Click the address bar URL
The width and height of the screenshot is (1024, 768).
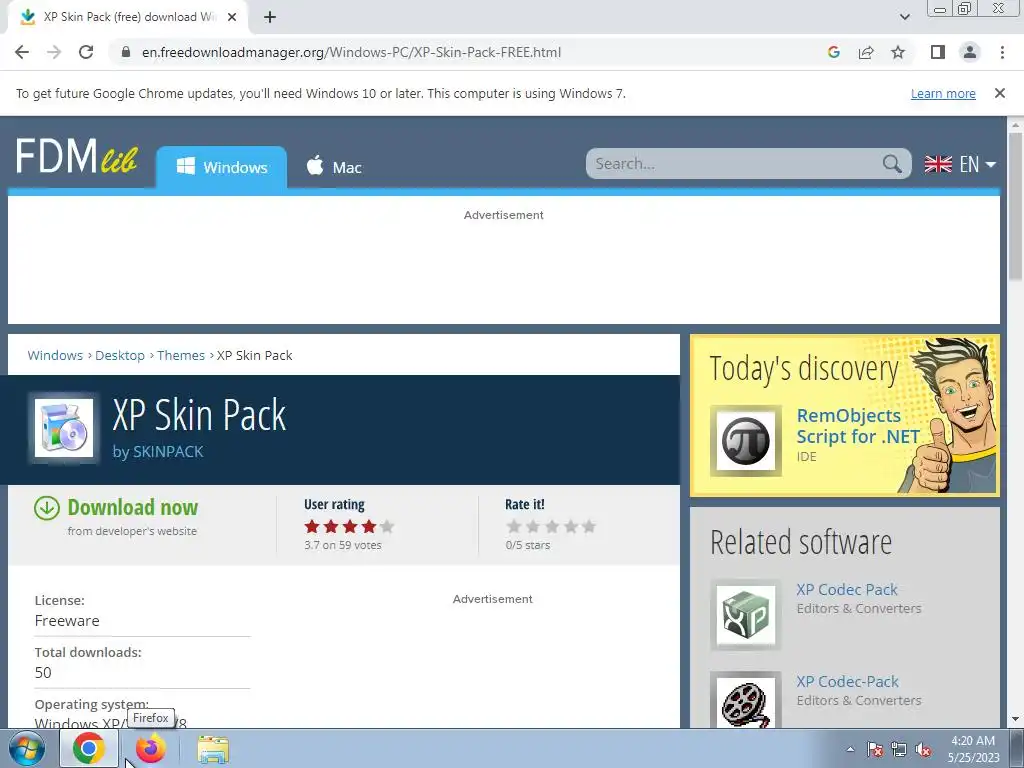(x=351, y=52)
